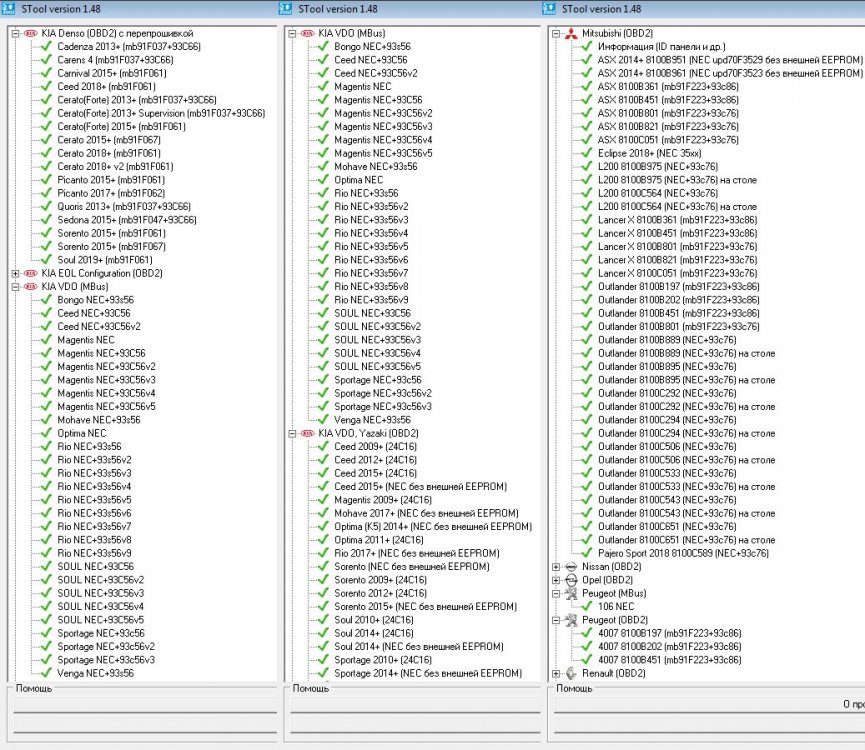This screenshot has height=750, width=865.
Task: Click the green check beside Mohave 2017+
Action: click(x=324, y=513)
